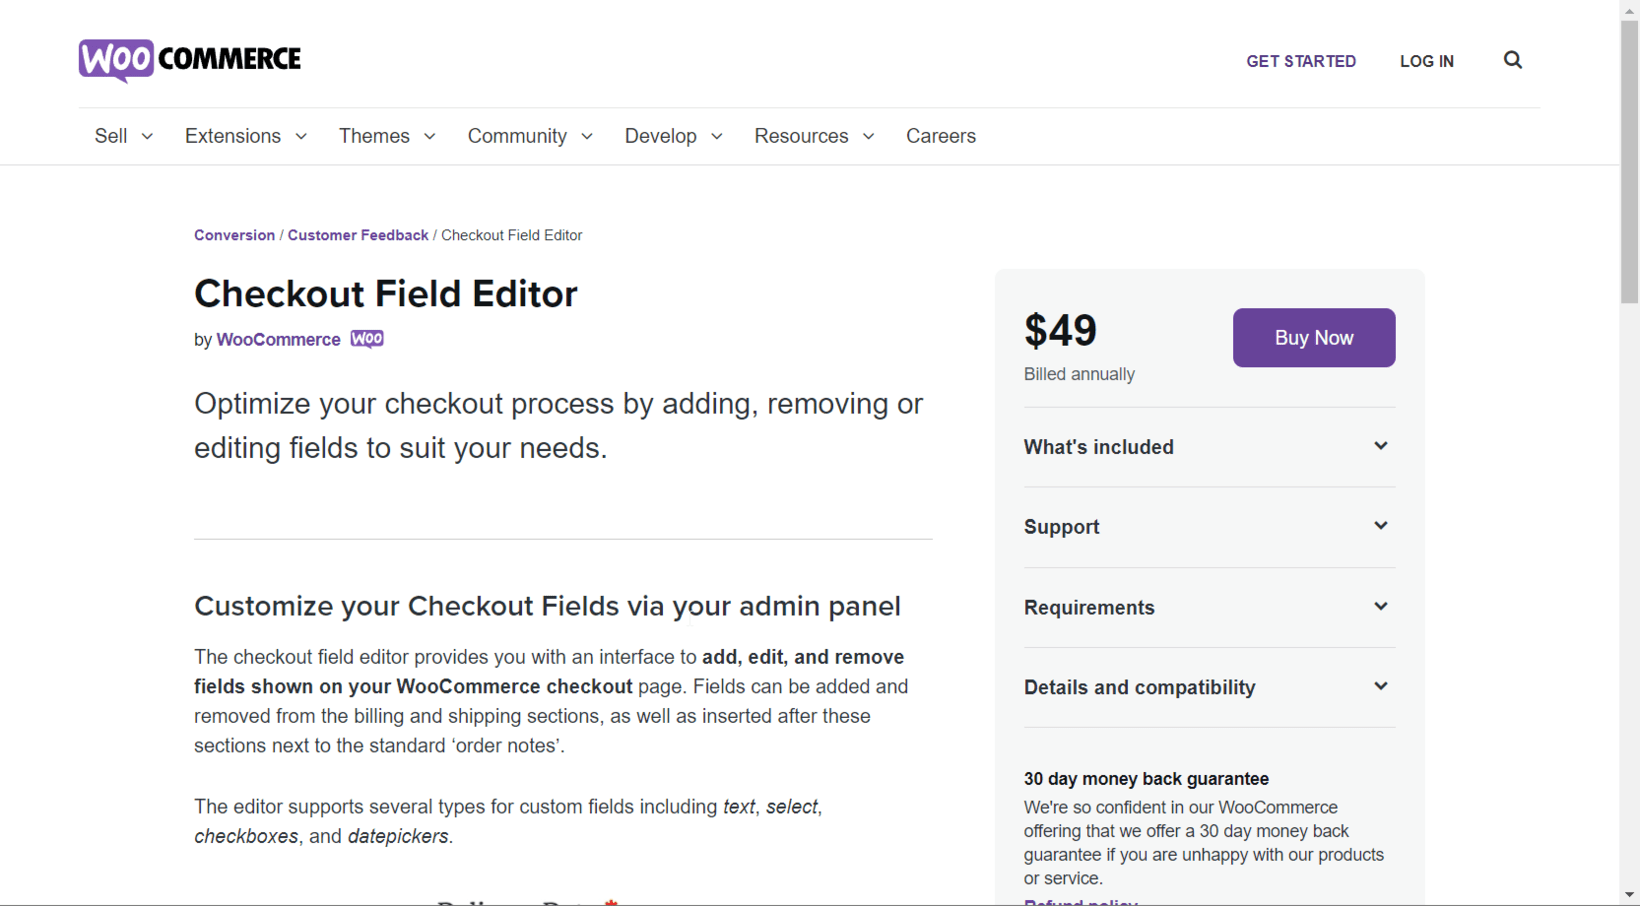
Task: Click the LOG IN link
Action: [x=1427, y=61]
